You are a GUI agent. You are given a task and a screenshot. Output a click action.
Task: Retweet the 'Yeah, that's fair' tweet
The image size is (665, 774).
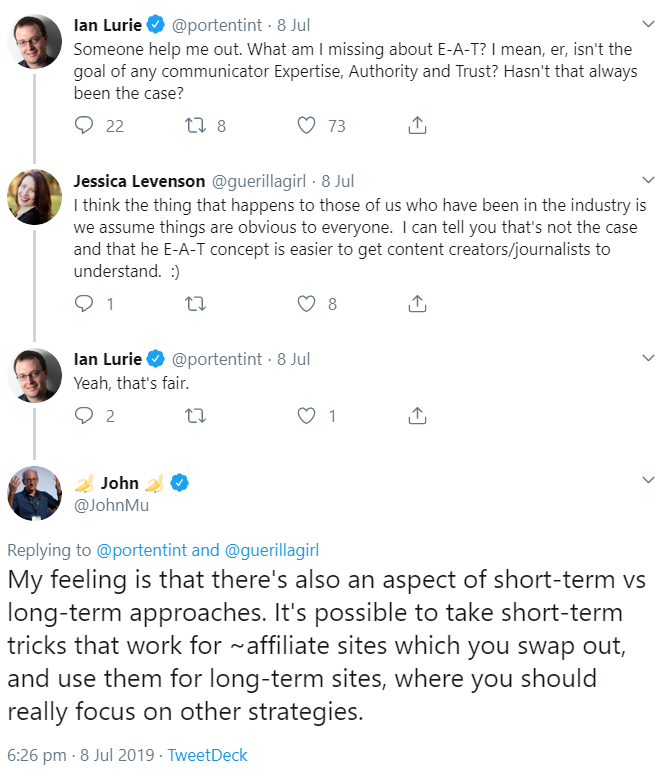[x=196, y=416]
